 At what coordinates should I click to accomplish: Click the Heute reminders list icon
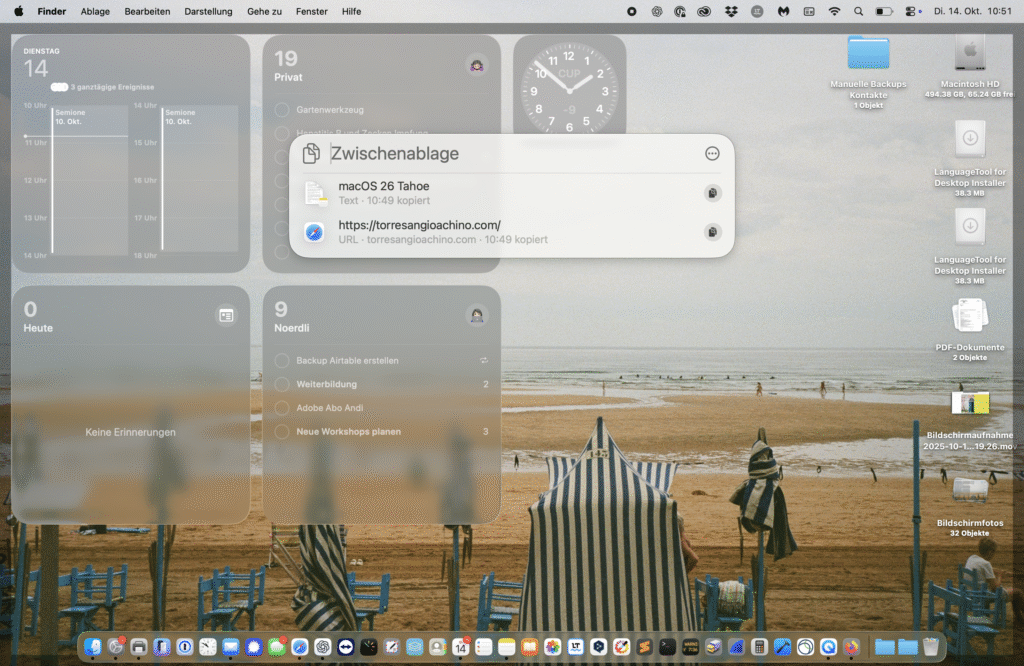coord(226,315)
